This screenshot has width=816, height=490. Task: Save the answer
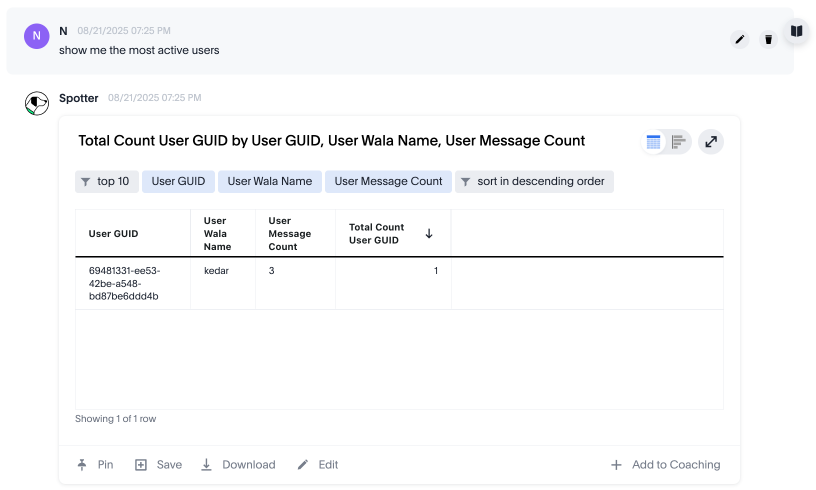tap(159, 465)
